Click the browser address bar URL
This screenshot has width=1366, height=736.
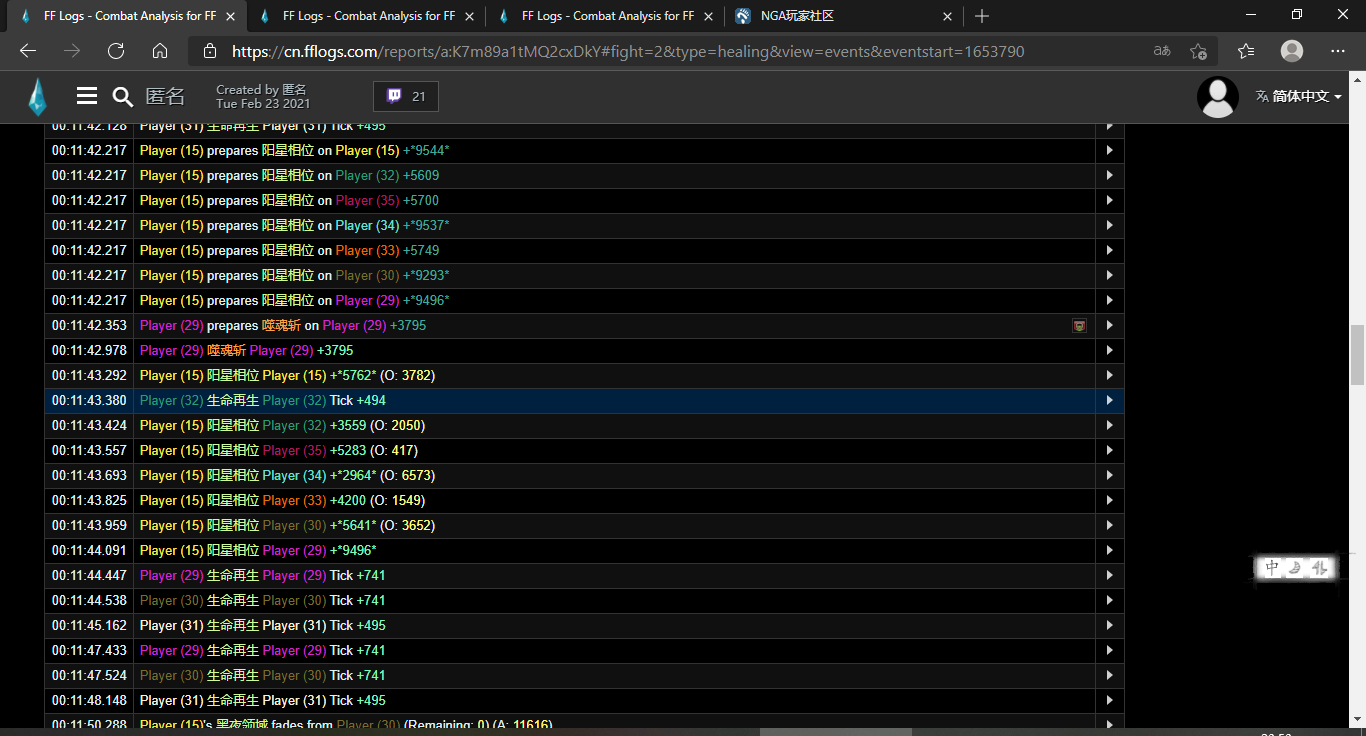click(x=628, y=51)
